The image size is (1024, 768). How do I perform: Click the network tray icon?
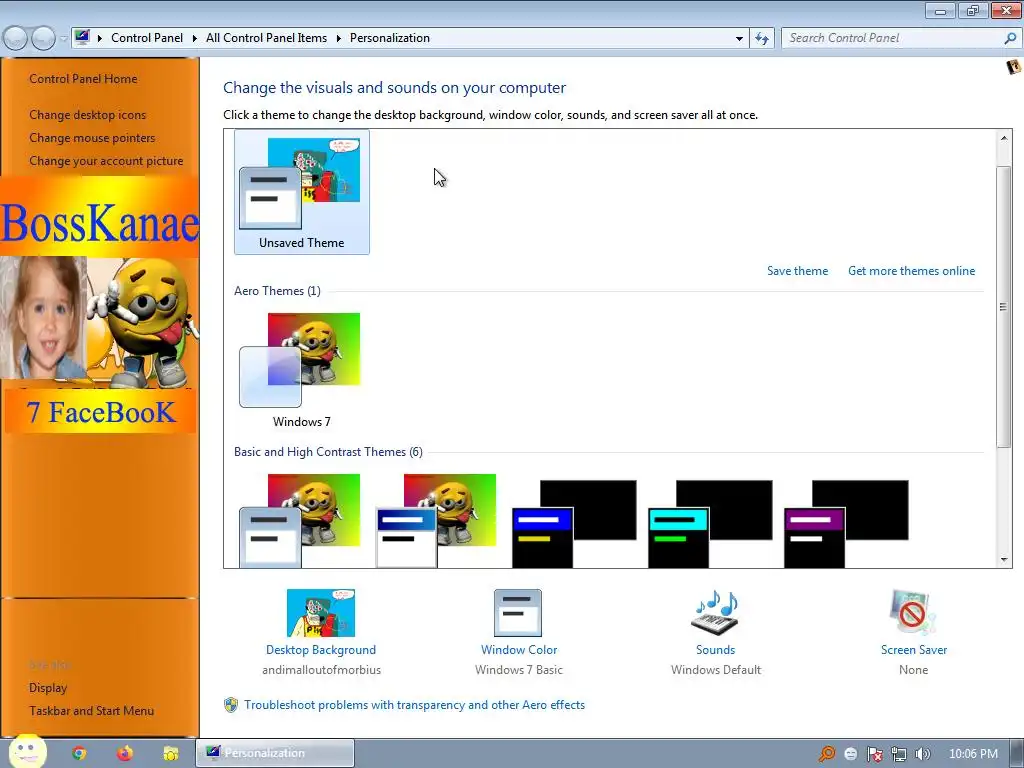pos(899,754)
